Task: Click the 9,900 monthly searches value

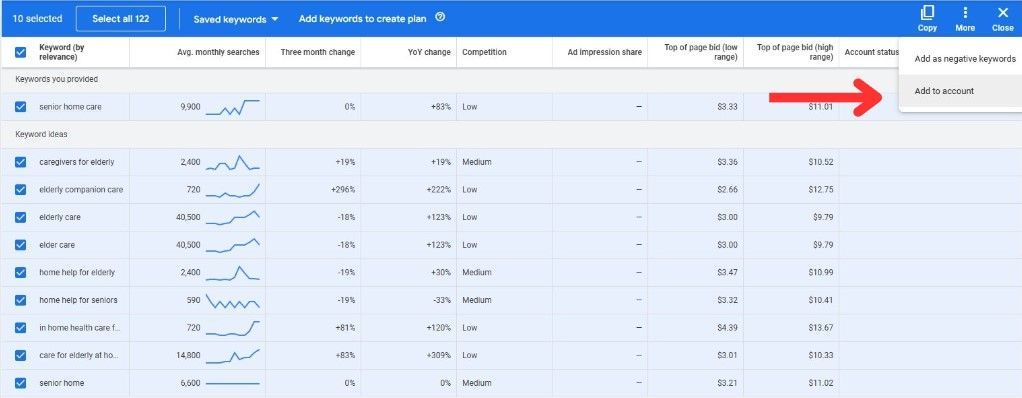Action: (190, 107)
